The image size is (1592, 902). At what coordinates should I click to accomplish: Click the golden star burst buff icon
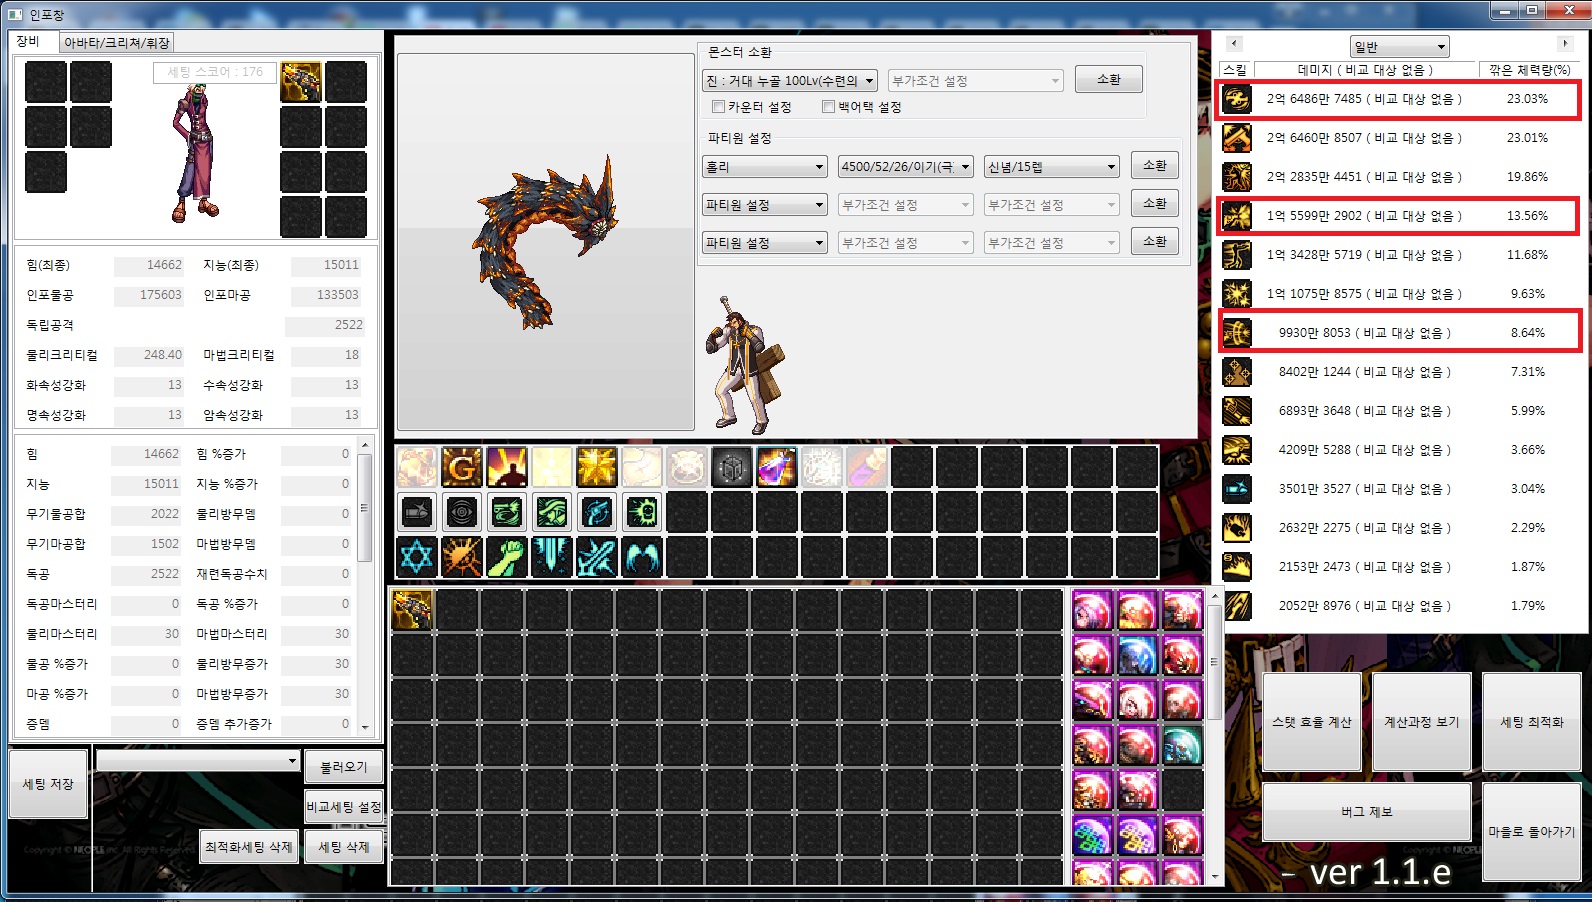[x=597, y=467]
